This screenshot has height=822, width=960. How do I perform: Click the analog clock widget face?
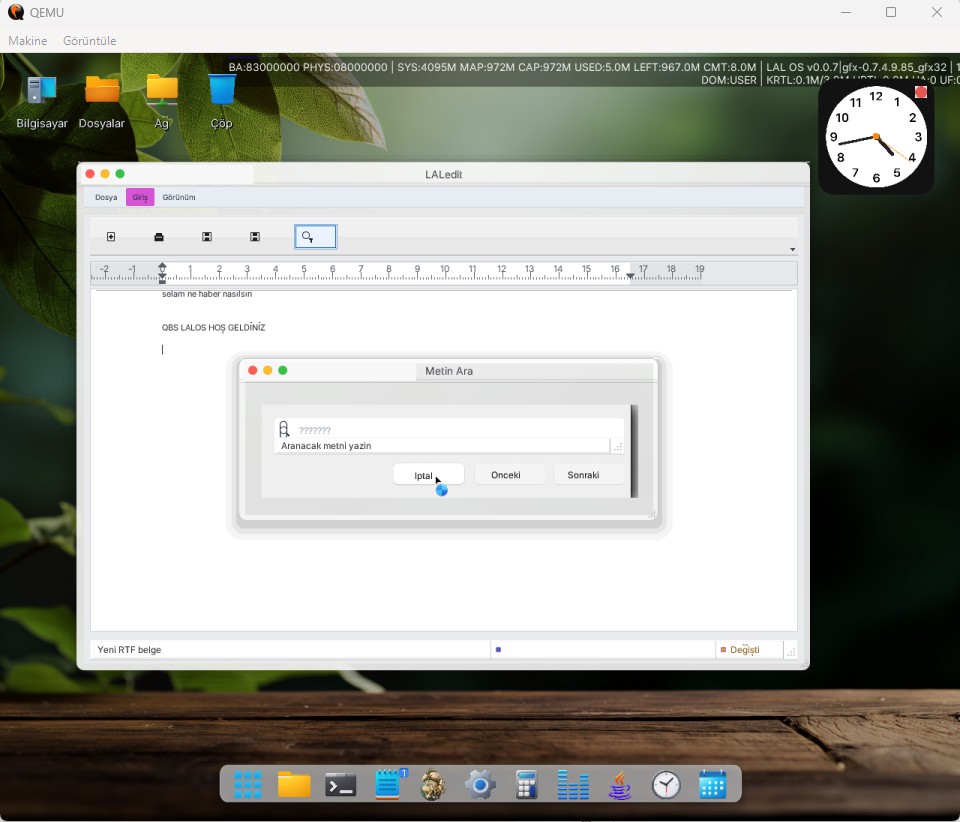[876, 136]
